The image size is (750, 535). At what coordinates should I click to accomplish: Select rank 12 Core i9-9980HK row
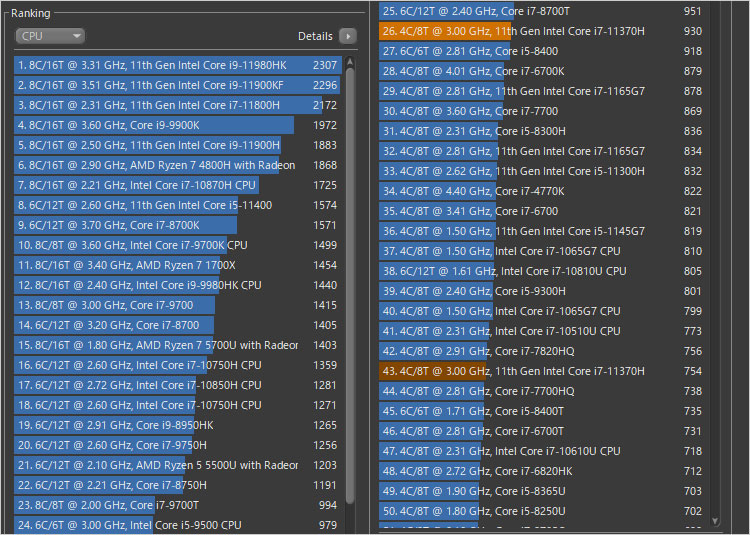pos(178,285)
